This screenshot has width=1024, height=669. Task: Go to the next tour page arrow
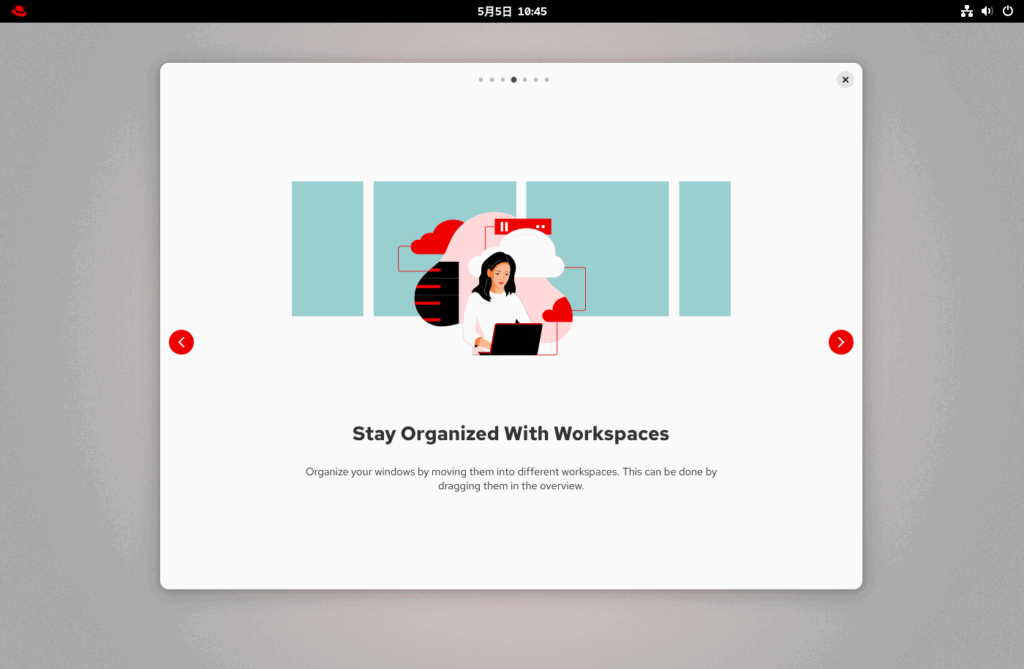click(x=841, y=342)
